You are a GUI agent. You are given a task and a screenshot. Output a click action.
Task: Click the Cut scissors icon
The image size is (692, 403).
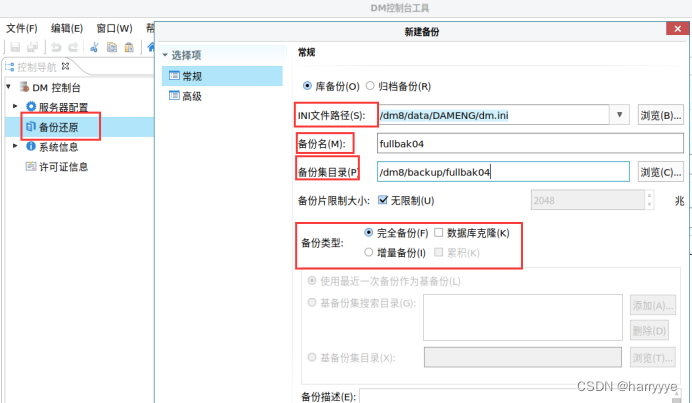point(94,47)
